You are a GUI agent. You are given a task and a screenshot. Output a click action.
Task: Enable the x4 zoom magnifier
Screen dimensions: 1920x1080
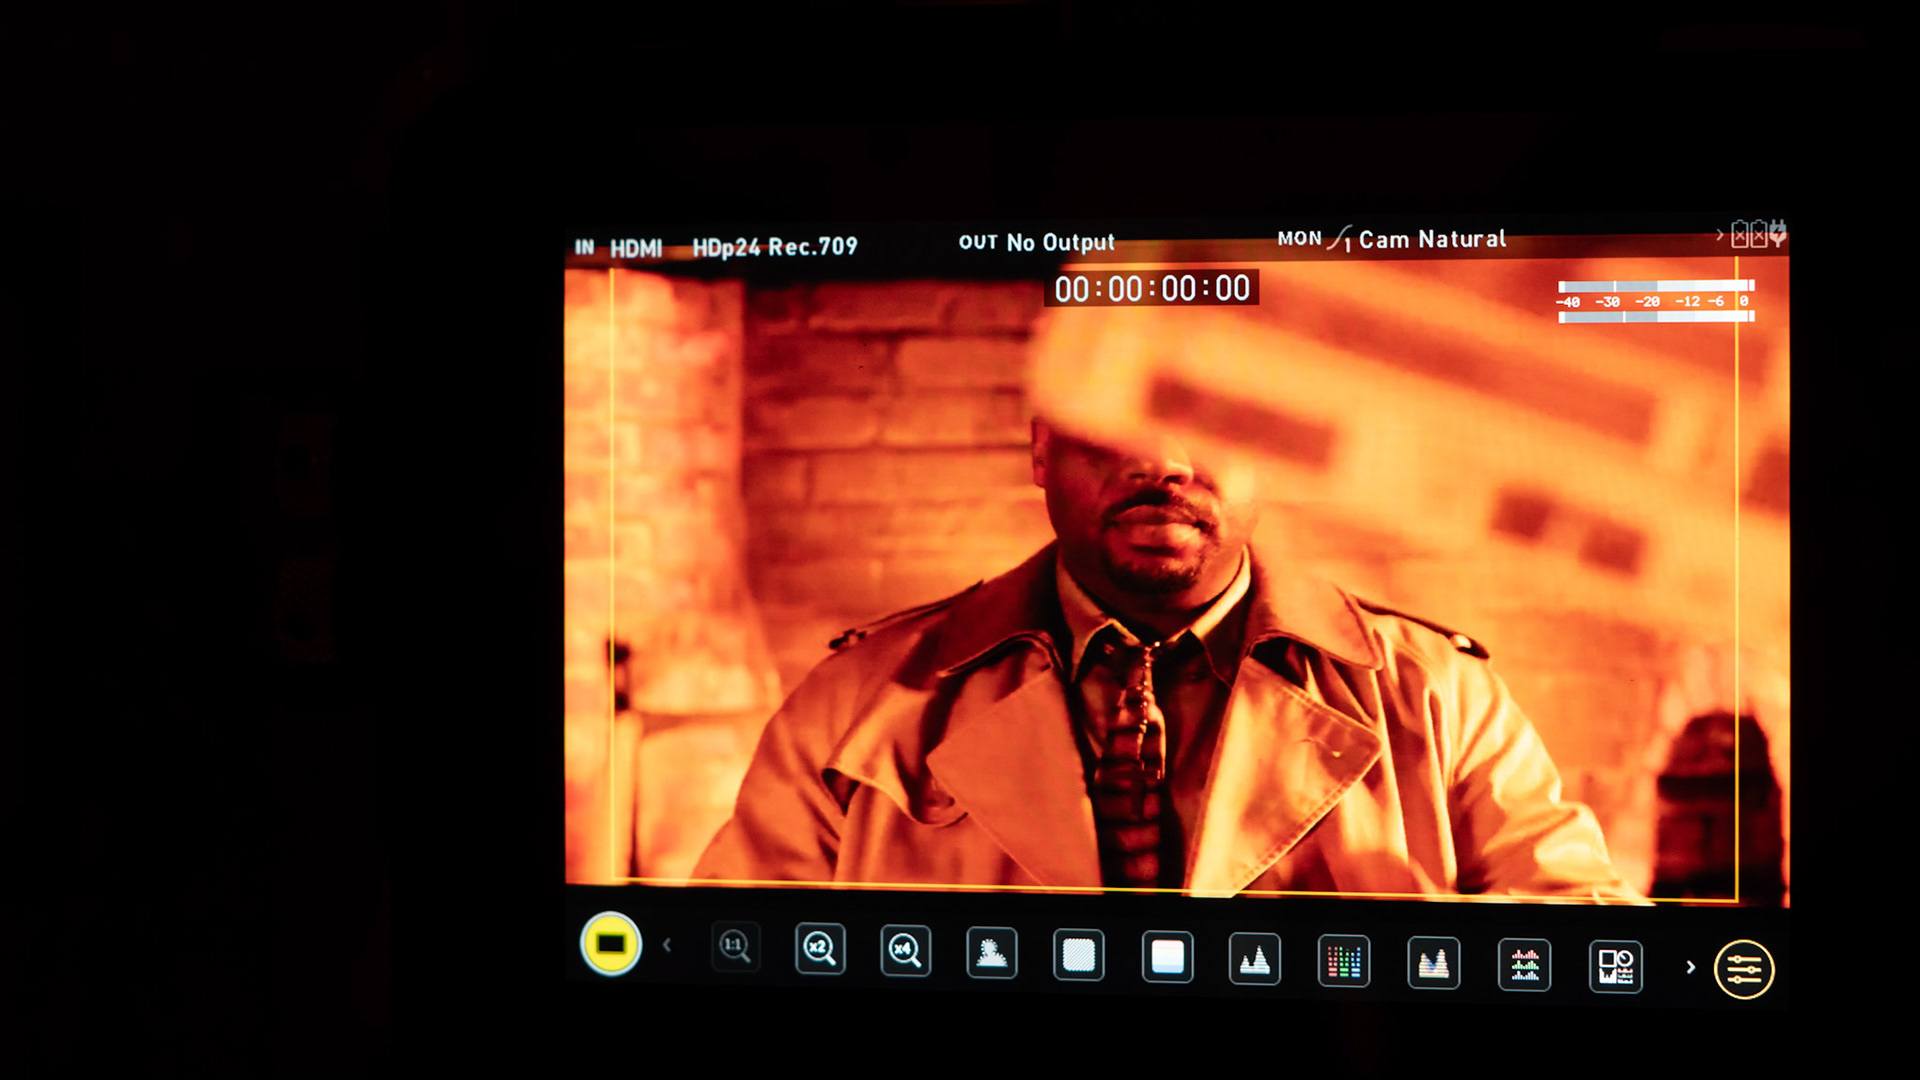pyautogui.click(x=906, y=950)
